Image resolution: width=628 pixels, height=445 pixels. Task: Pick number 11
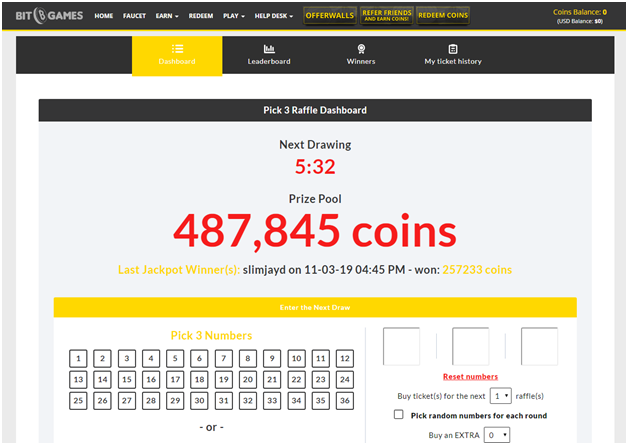[x=320, y=358]
